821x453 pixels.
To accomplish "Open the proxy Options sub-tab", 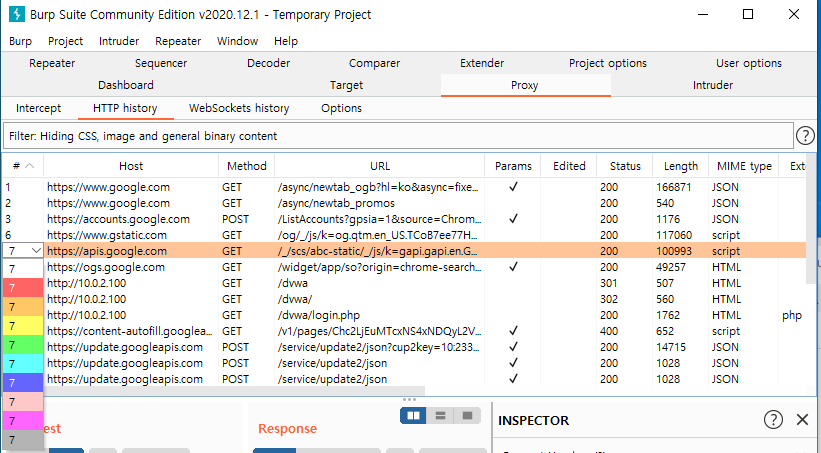I will (x=341, y=108).
